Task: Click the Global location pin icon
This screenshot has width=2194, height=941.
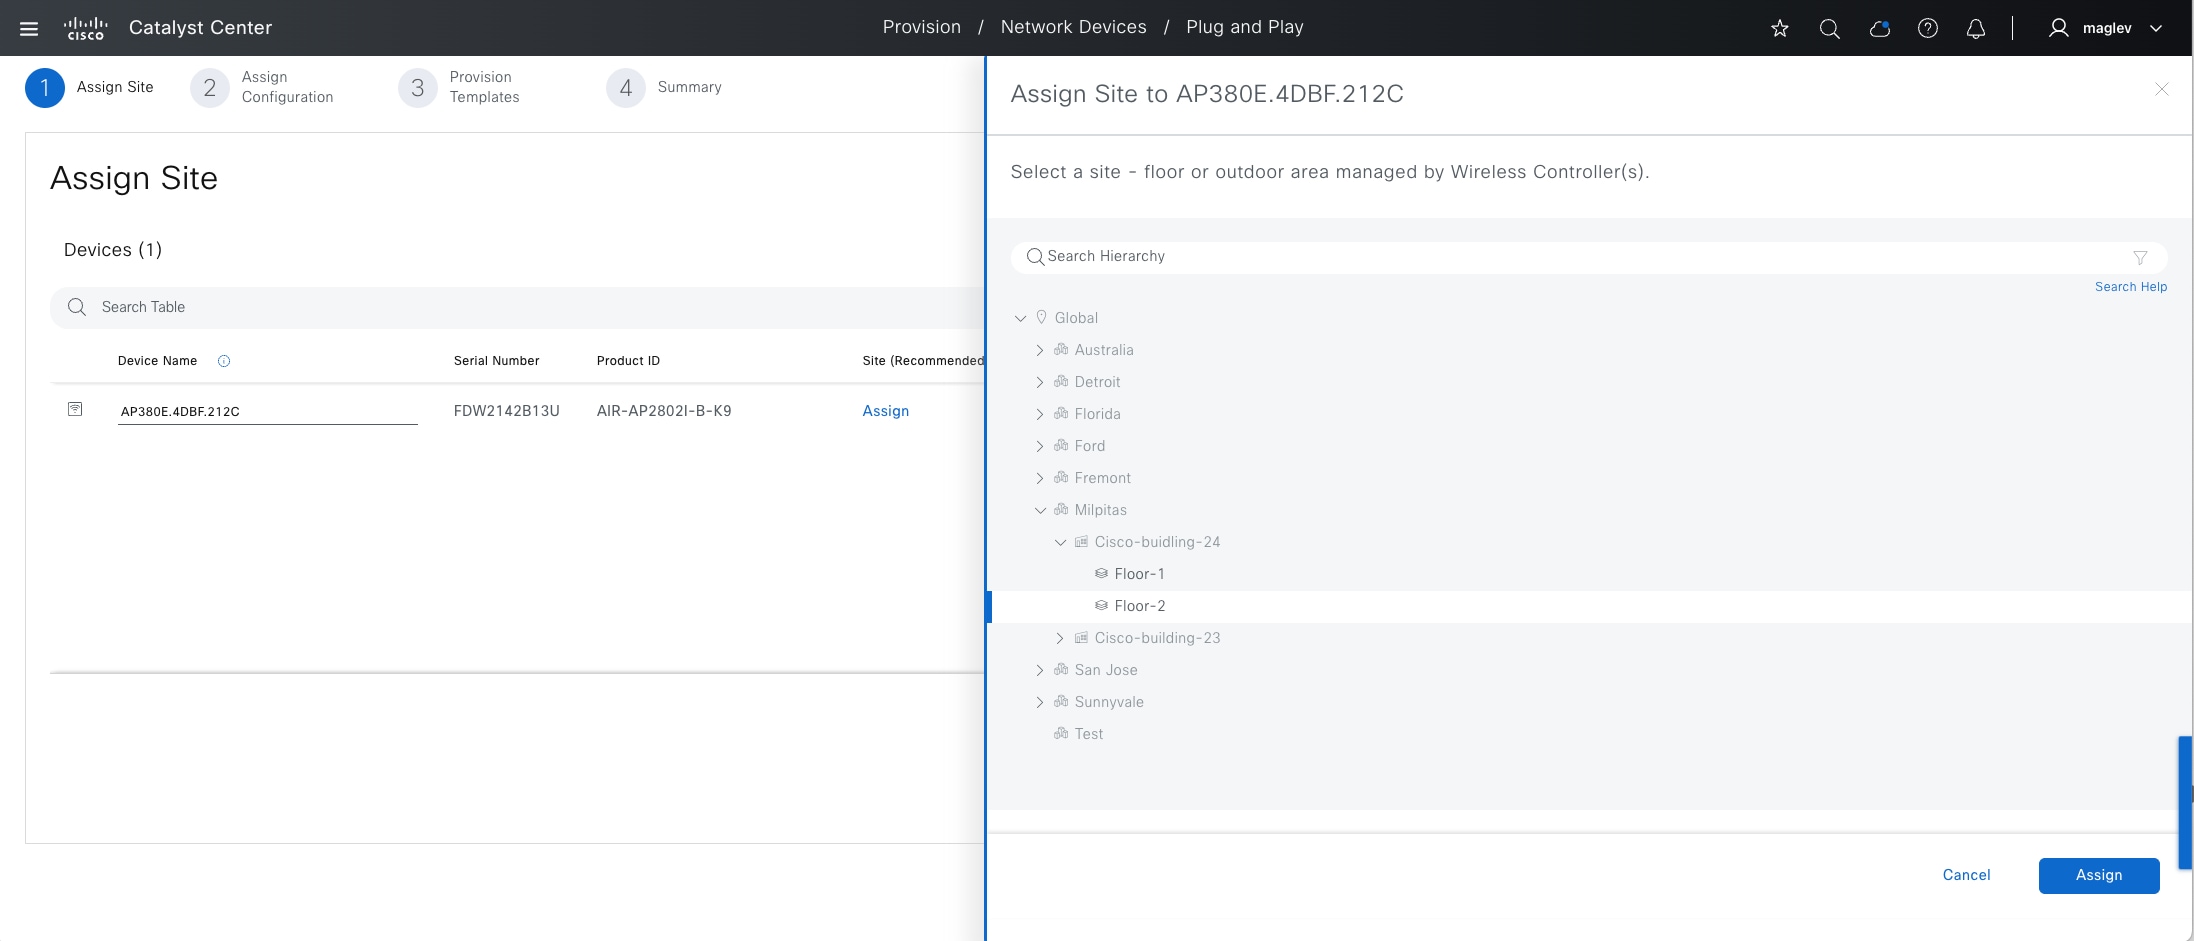Action: coord(1041,317)
